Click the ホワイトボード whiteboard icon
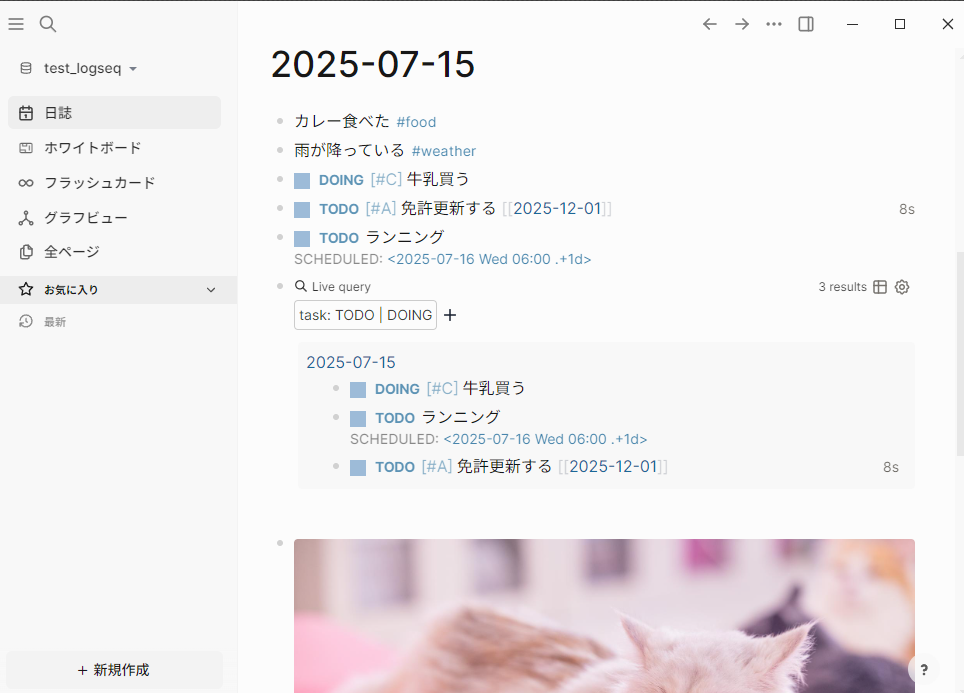 point(26,148)
